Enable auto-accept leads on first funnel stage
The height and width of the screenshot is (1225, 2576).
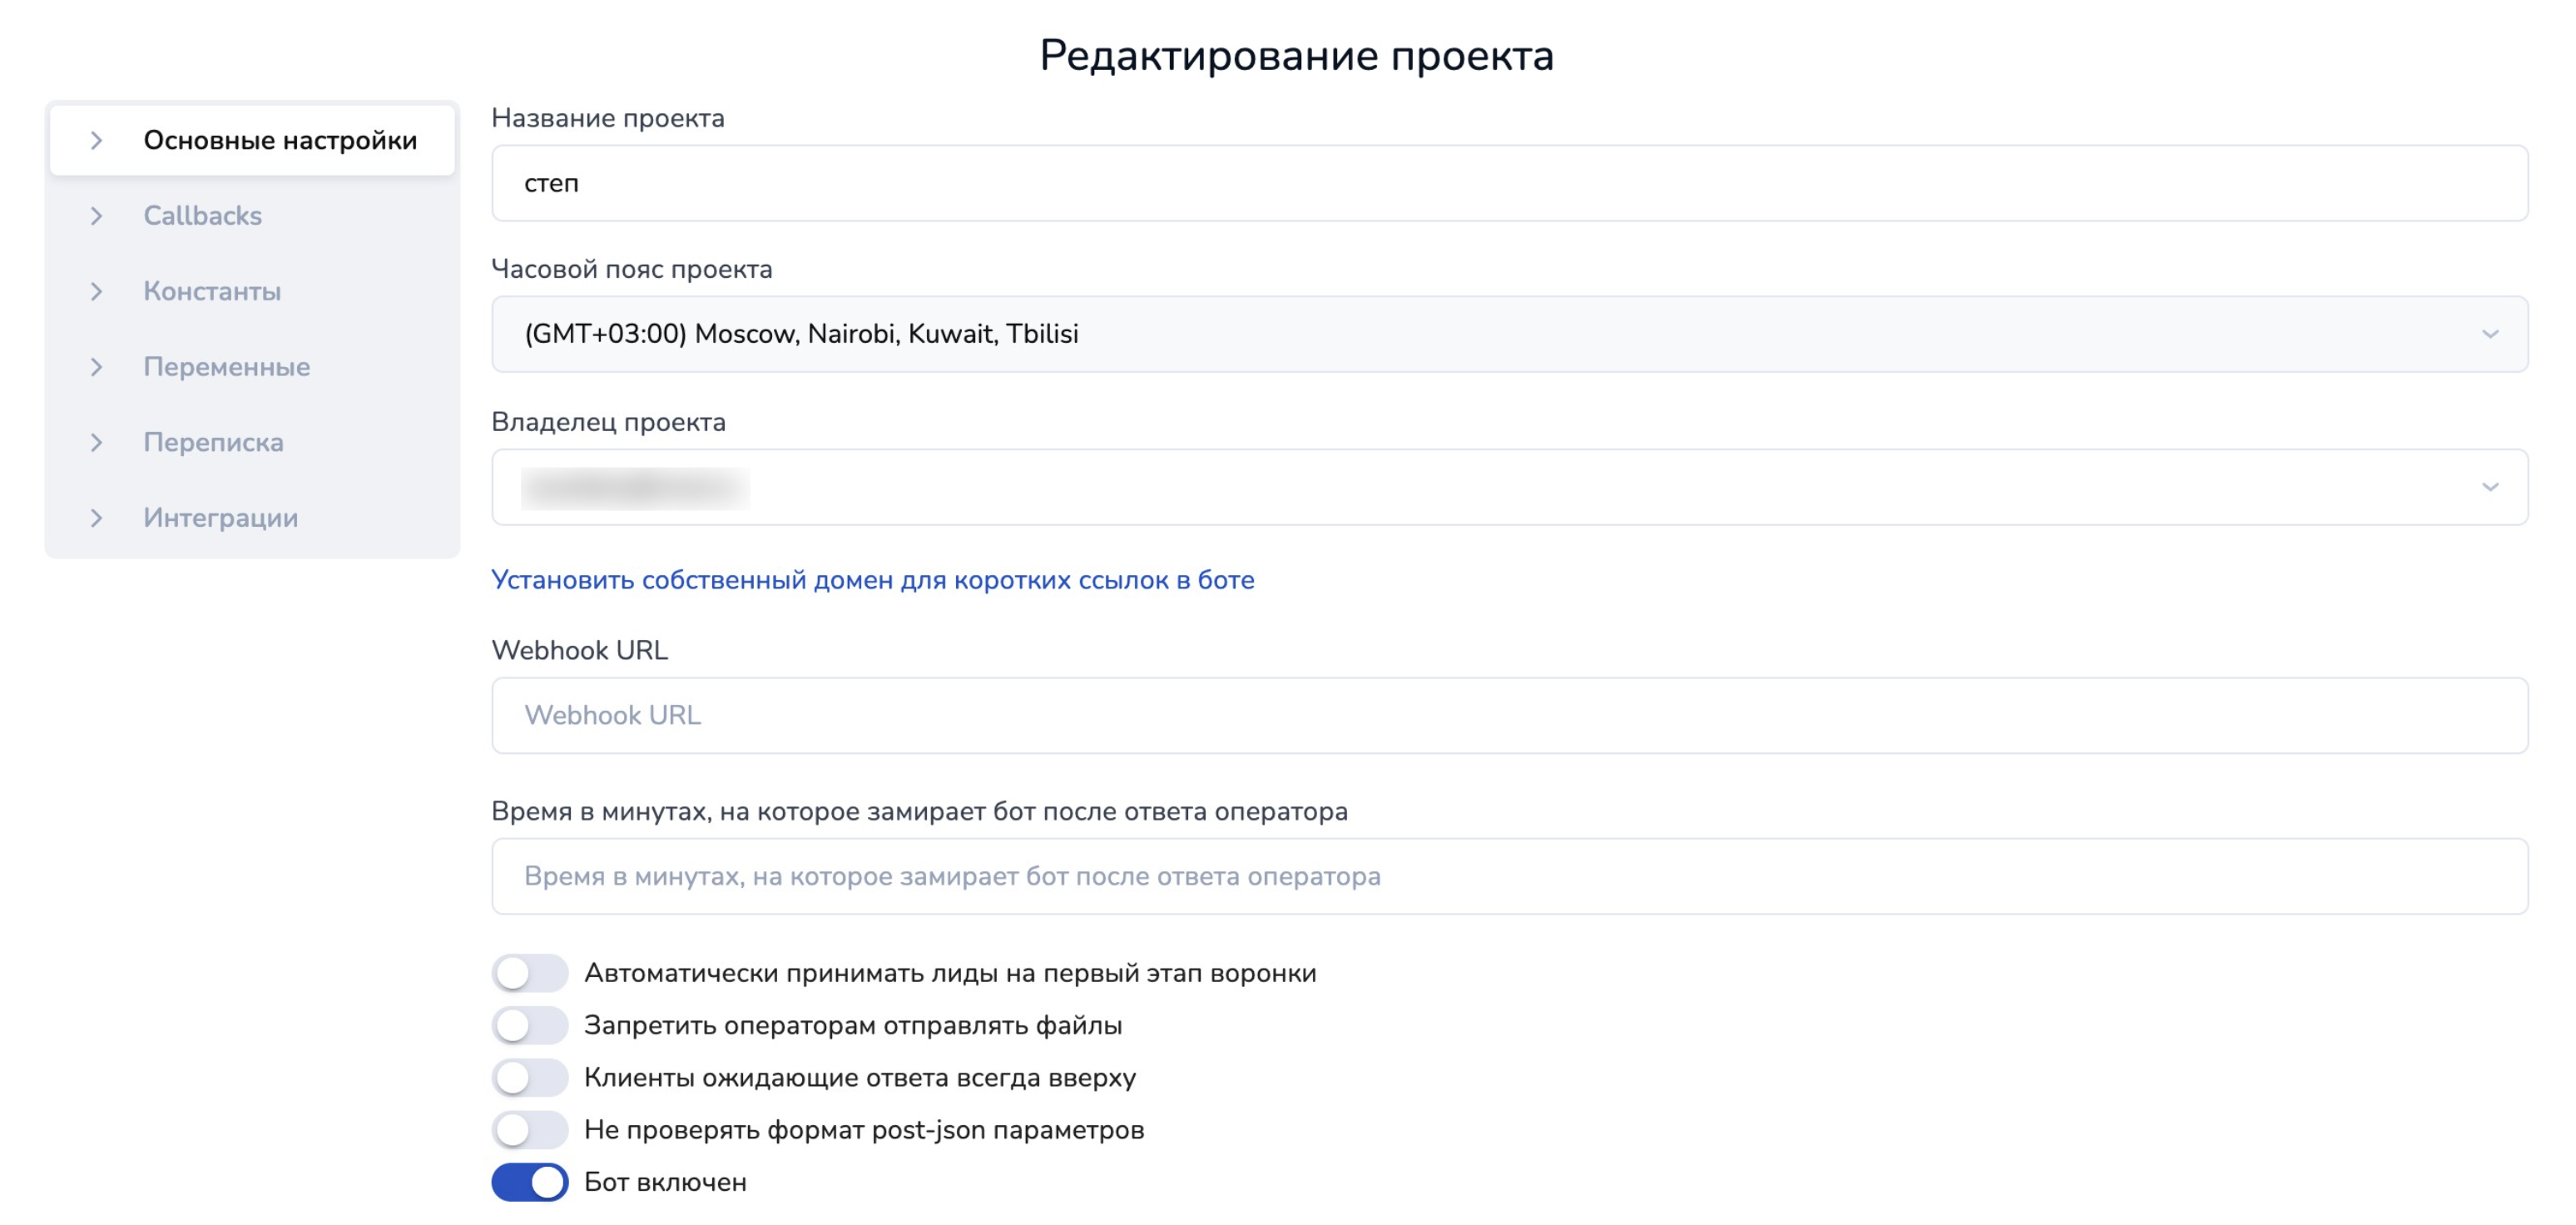[529, 973]
